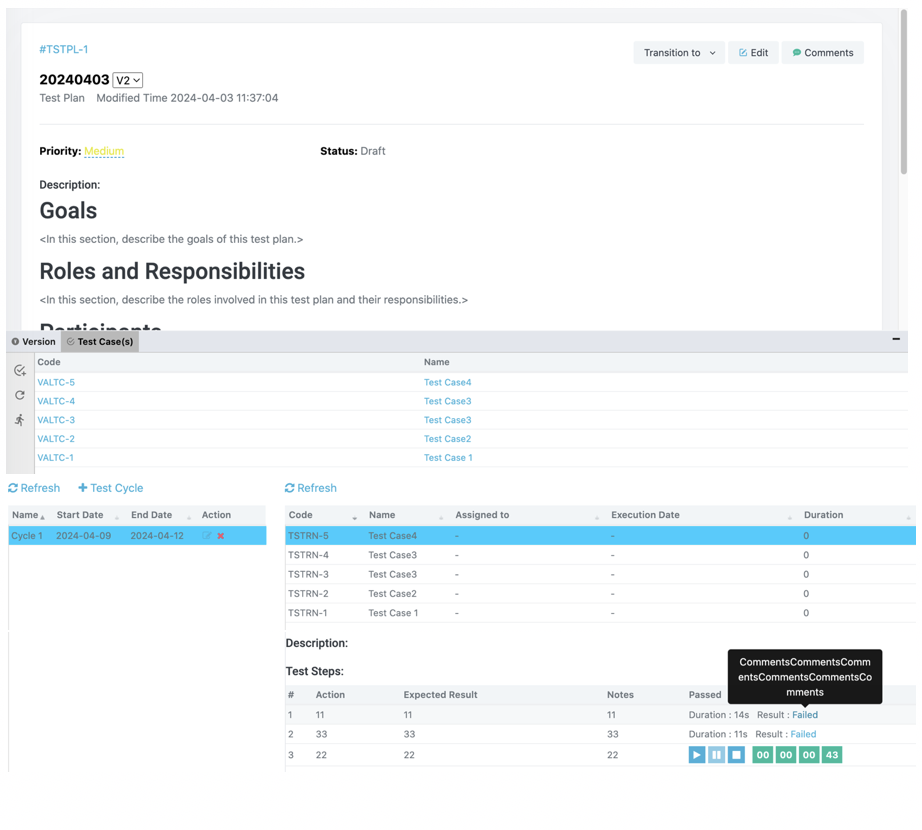Open the V2 version dropdown
The image size is (922, 830).
tap(128, 80)
